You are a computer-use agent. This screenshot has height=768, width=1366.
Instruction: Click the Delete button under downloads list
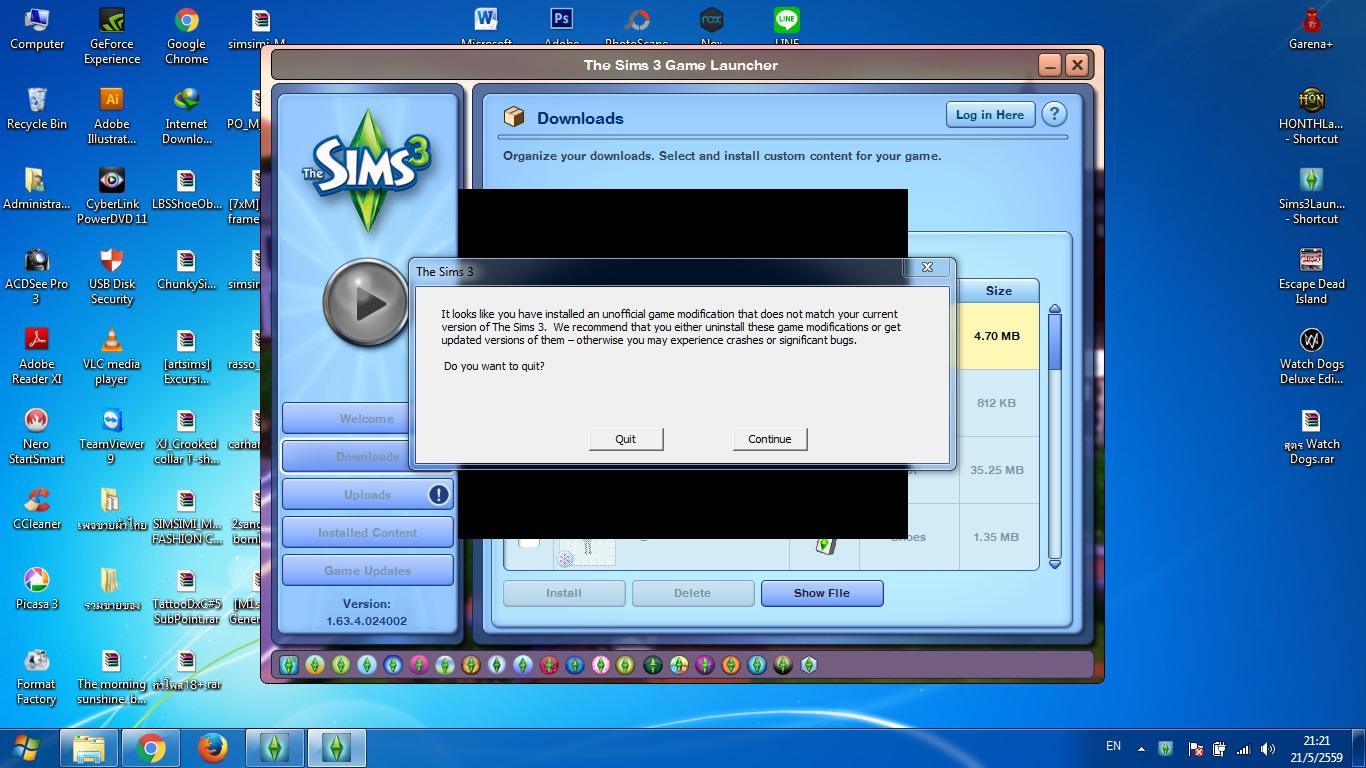[692, 593]
